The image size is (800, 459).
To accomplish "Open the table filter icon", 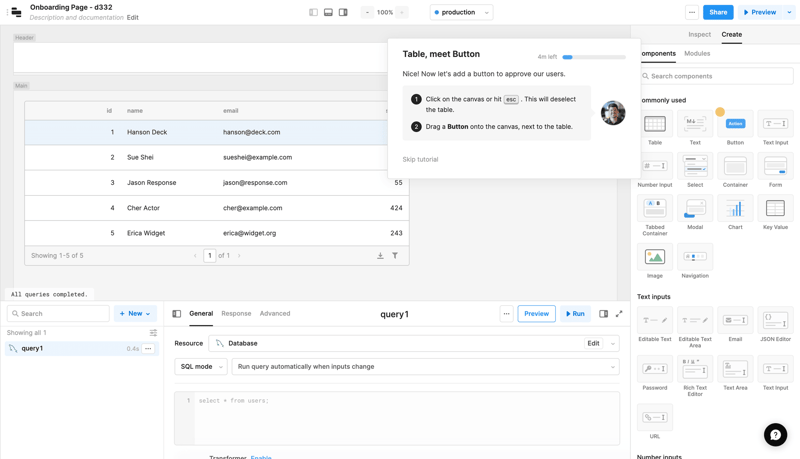I will click(x=395, y=256).
